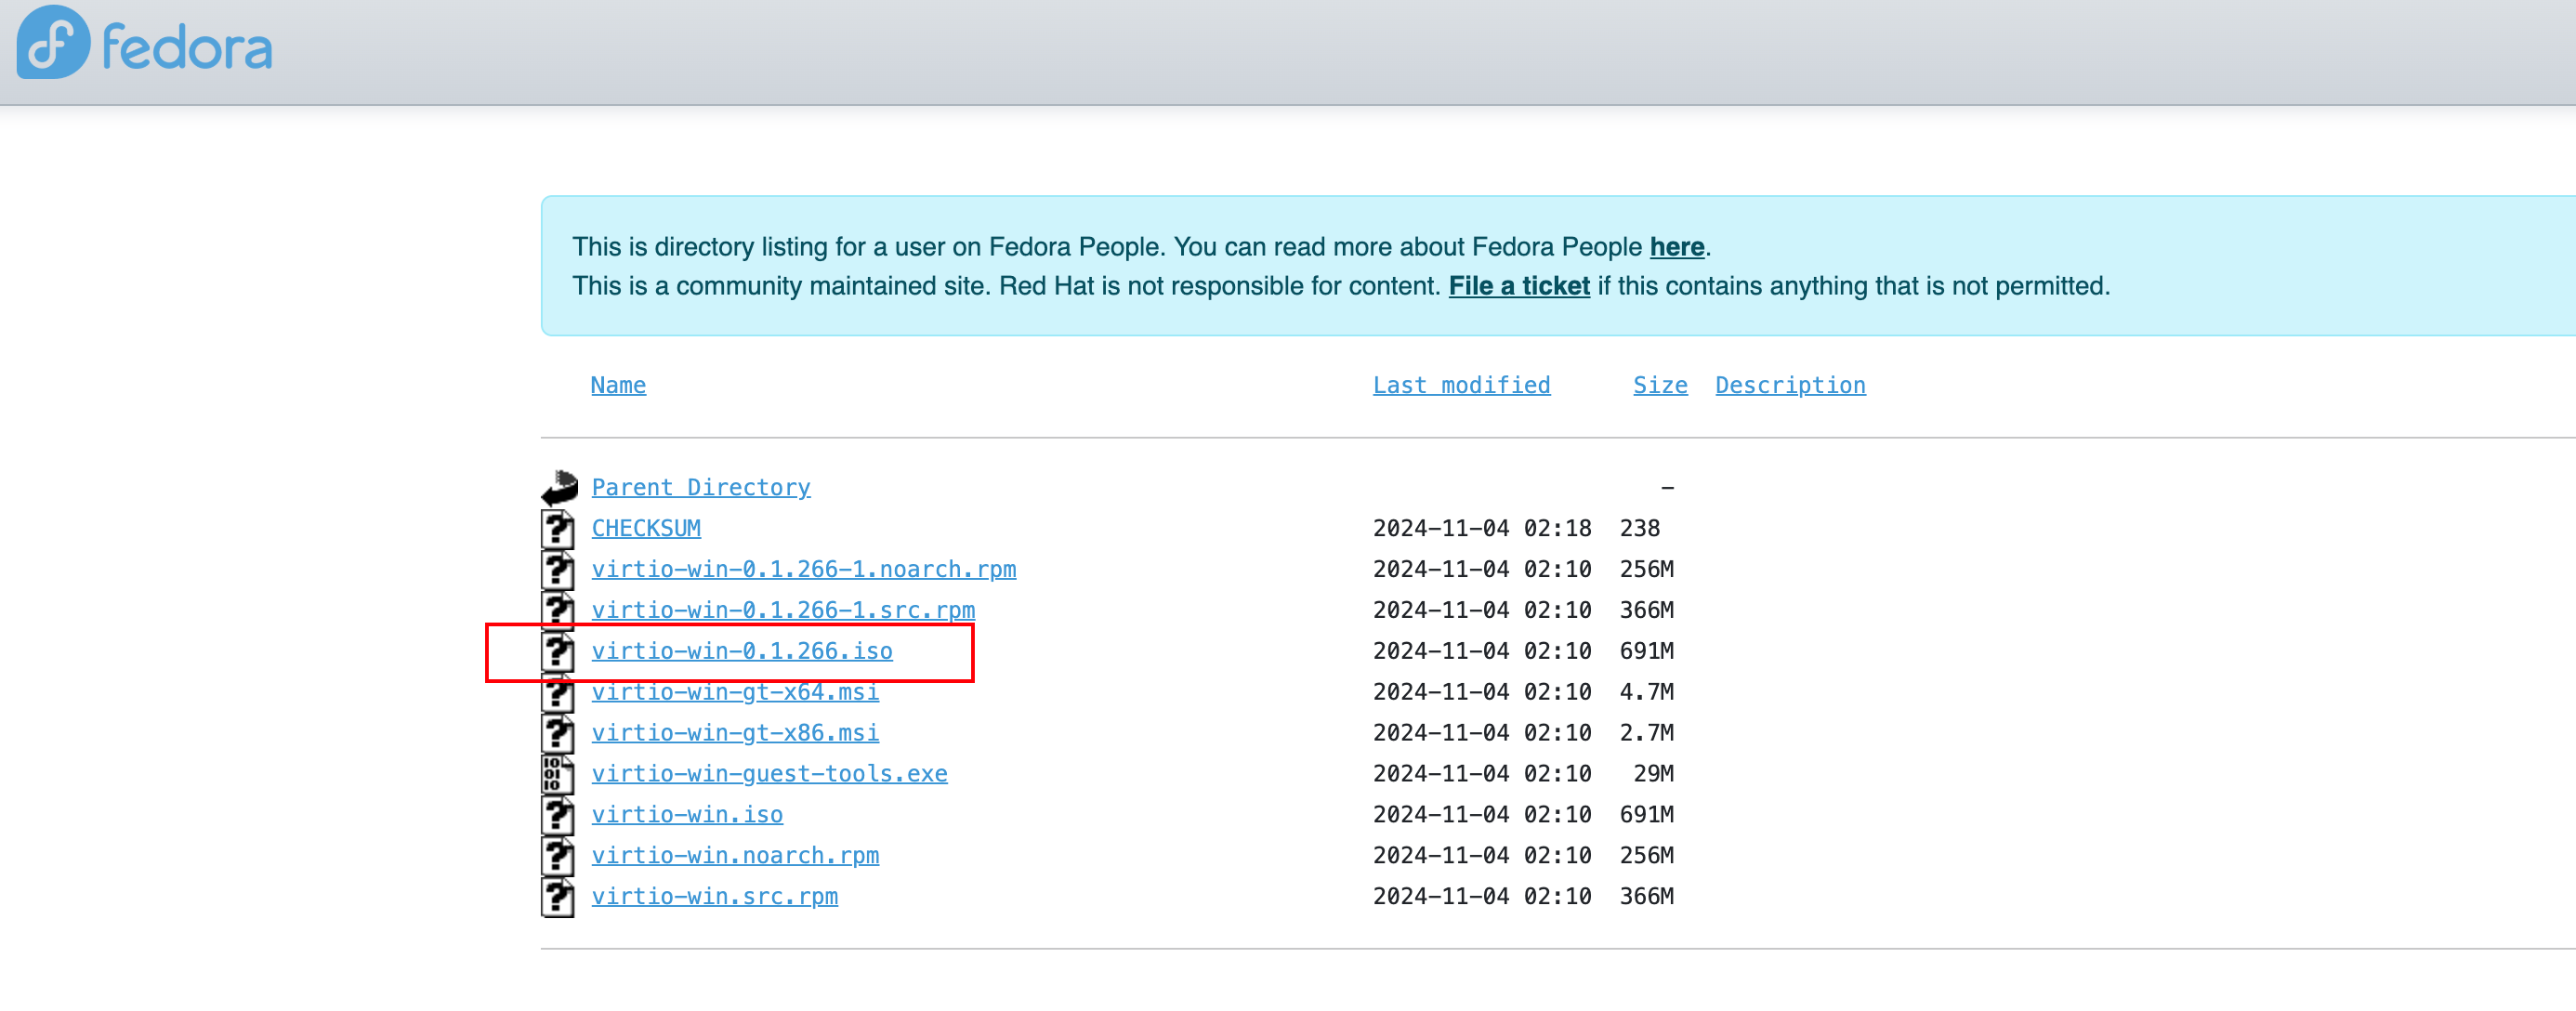Download virtio-win-0.1.266.iso file

pyautogui.click(x=741, y=651)
